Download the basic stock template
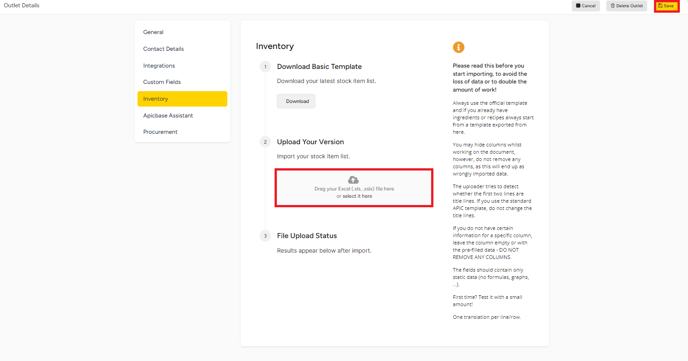This screenshot has width=688, height=361. coord(296,101)
